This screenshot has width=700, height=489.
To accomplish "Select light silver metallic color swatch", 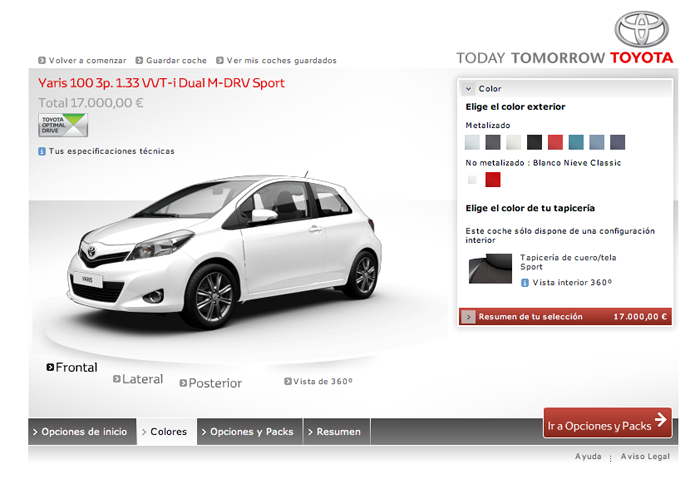I will click(472, 142).
